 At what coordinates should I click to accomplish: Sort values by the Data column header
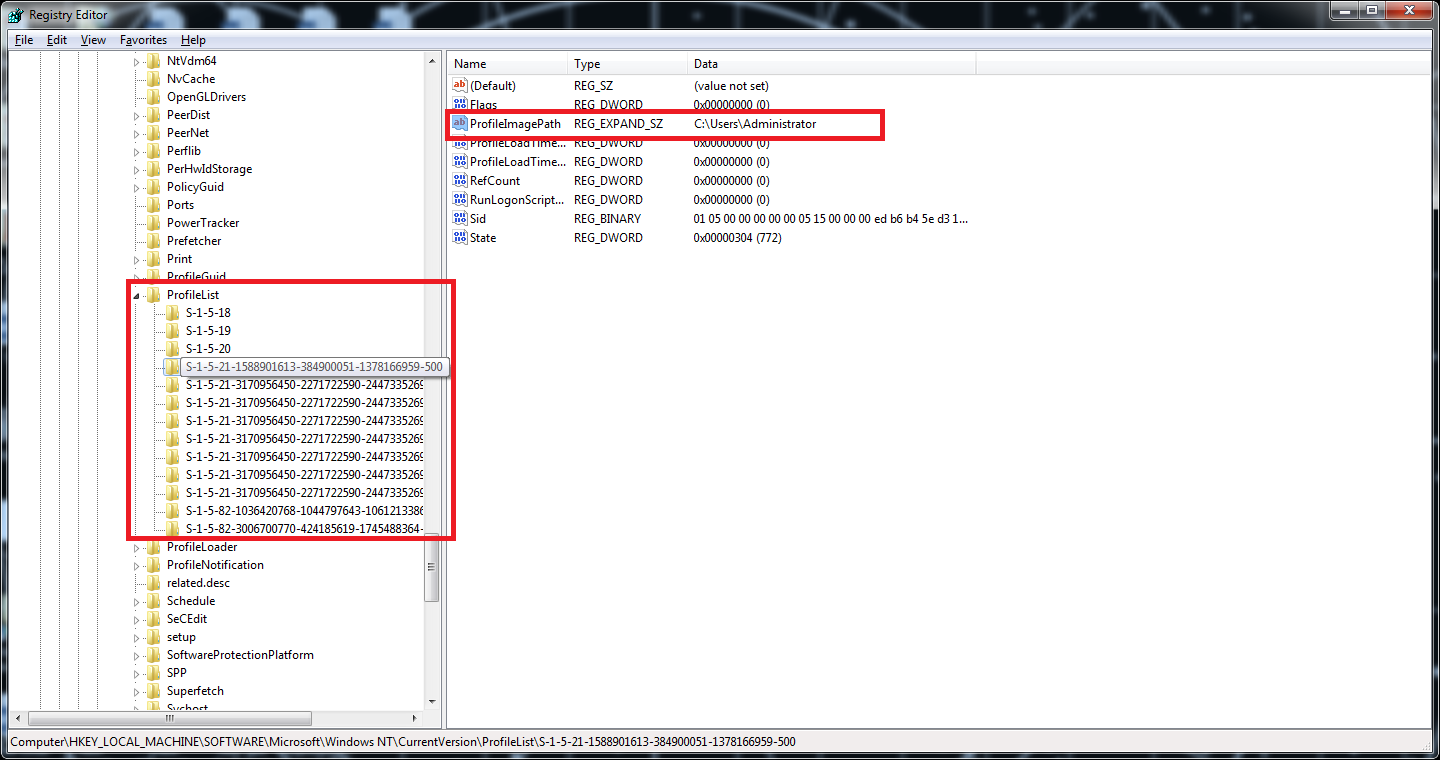[831, 64]
